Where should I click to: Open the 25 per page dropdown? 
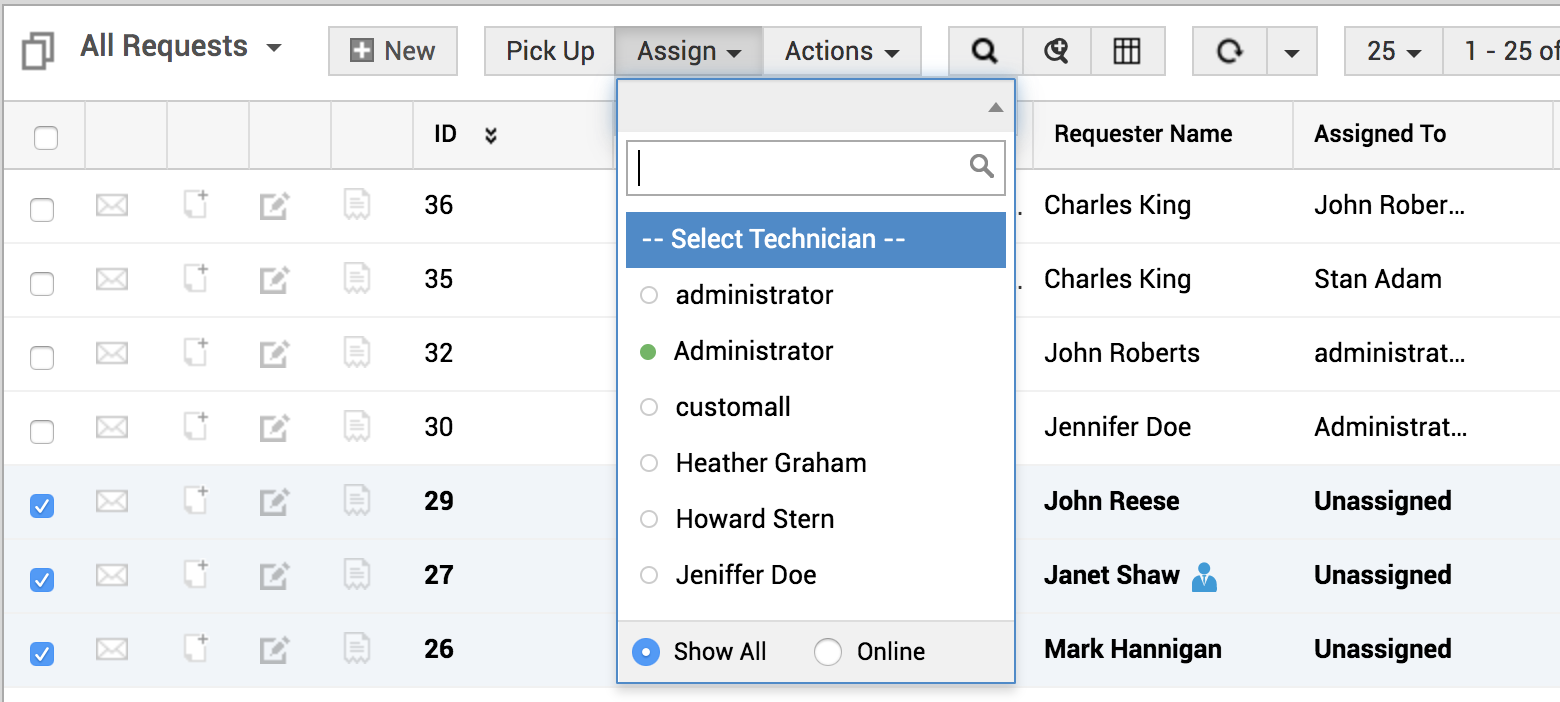pos(1393,51)
